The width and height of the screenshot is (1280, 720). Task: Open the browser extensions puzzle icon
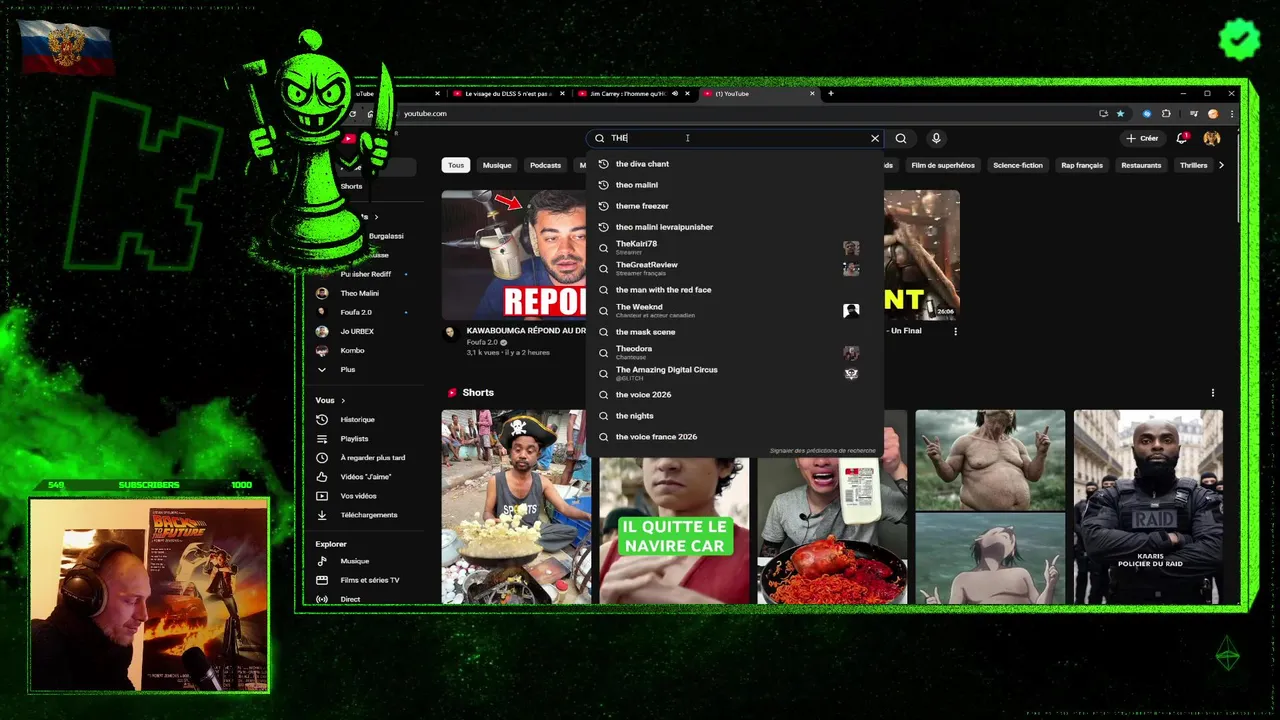tap(1166, 114)
